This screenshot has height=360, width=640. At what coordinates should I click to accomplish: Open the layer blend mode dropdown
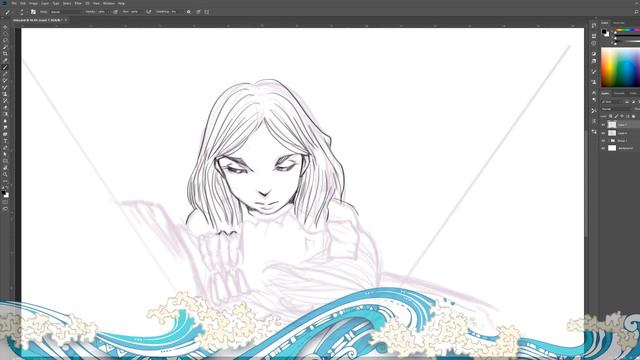pos(616,109)
